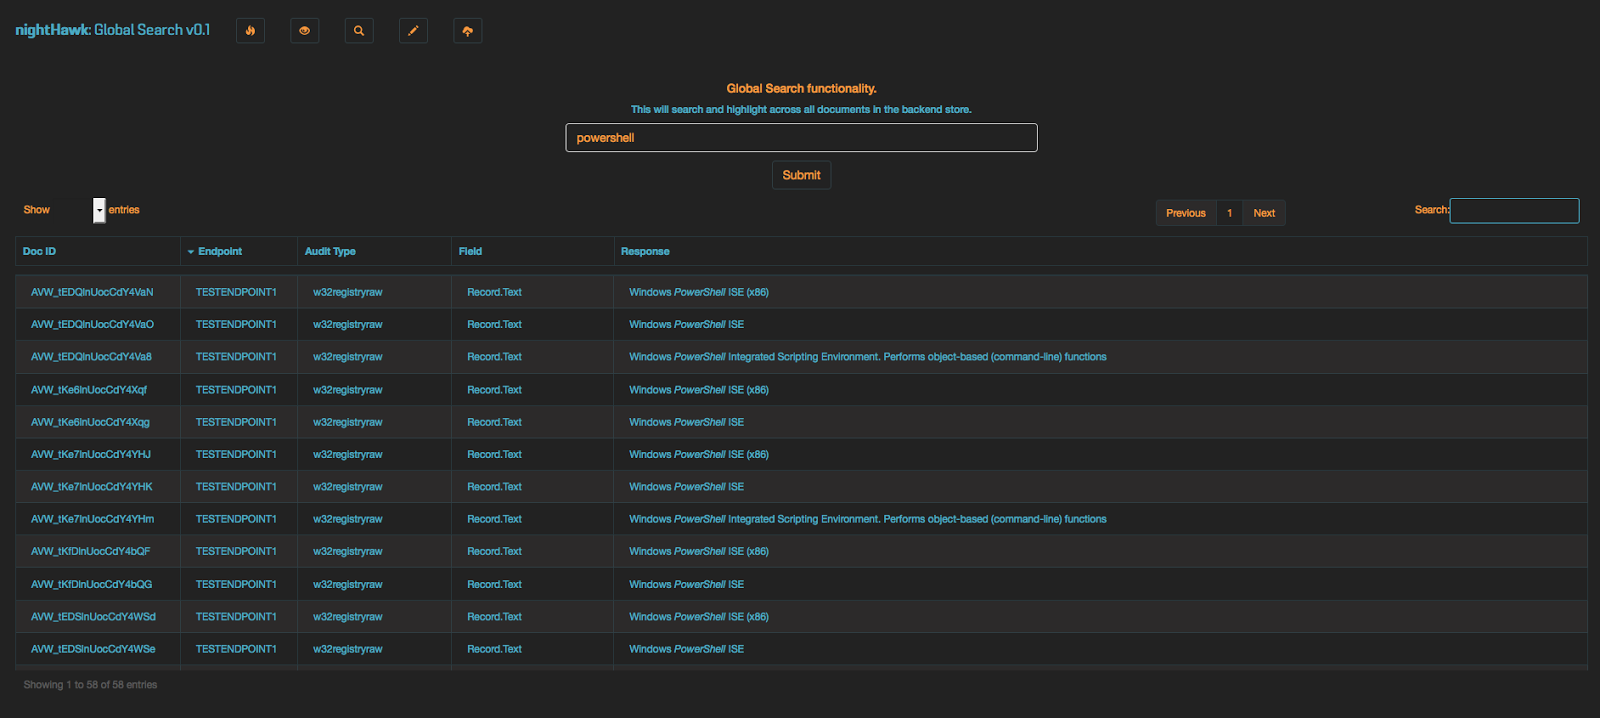This screenshot has height=718, width=1600.
Task: Click Integrated Scripting Environment response, row AVW_tKe7inUocCdY4YHm
Action: pos(868,519)
